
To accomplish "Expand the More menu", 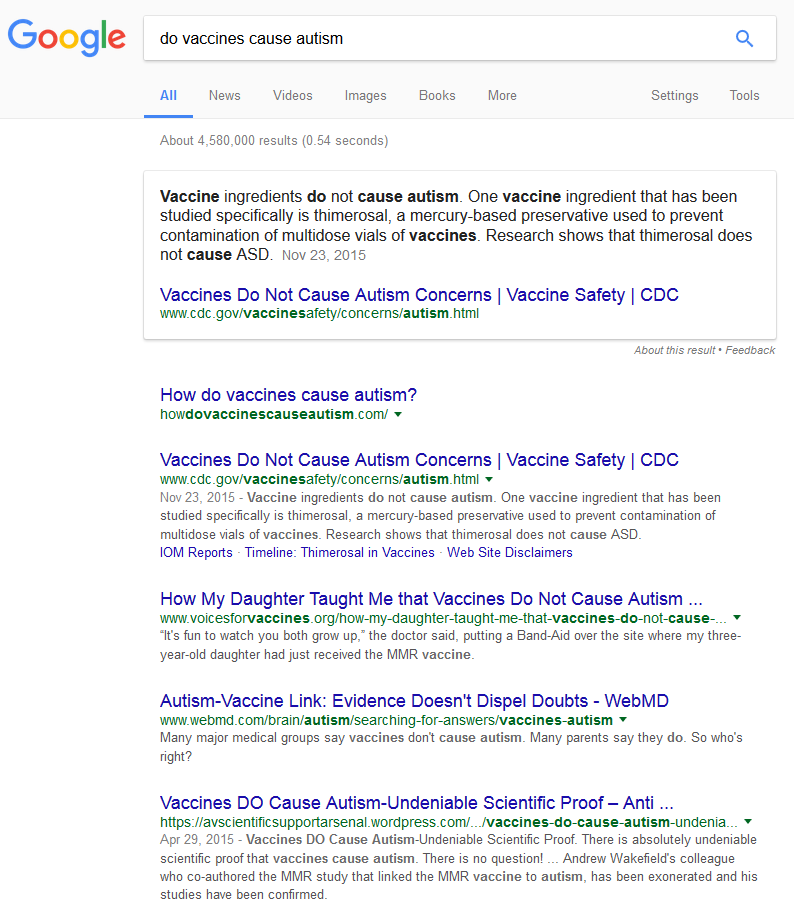I will (x=502, y=96).
